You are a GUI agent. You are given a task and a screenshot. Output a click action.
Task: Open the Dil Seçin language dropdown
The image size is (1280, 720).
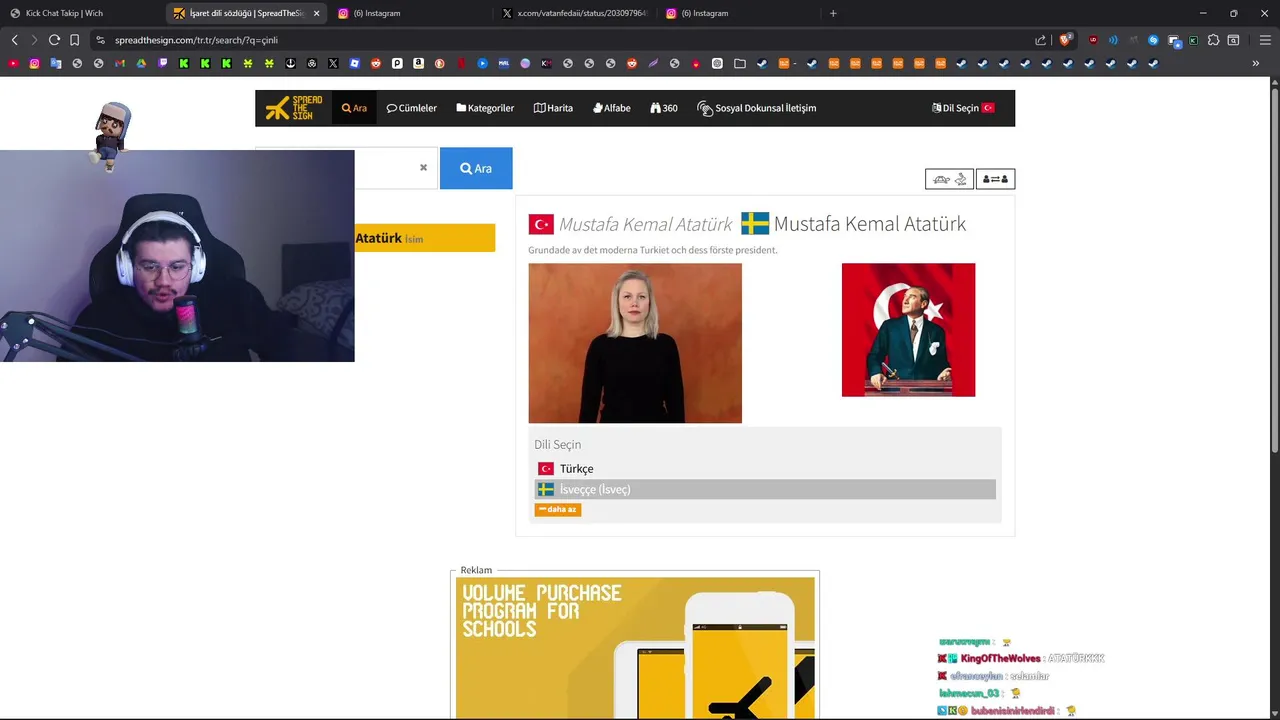click(963, 108)
